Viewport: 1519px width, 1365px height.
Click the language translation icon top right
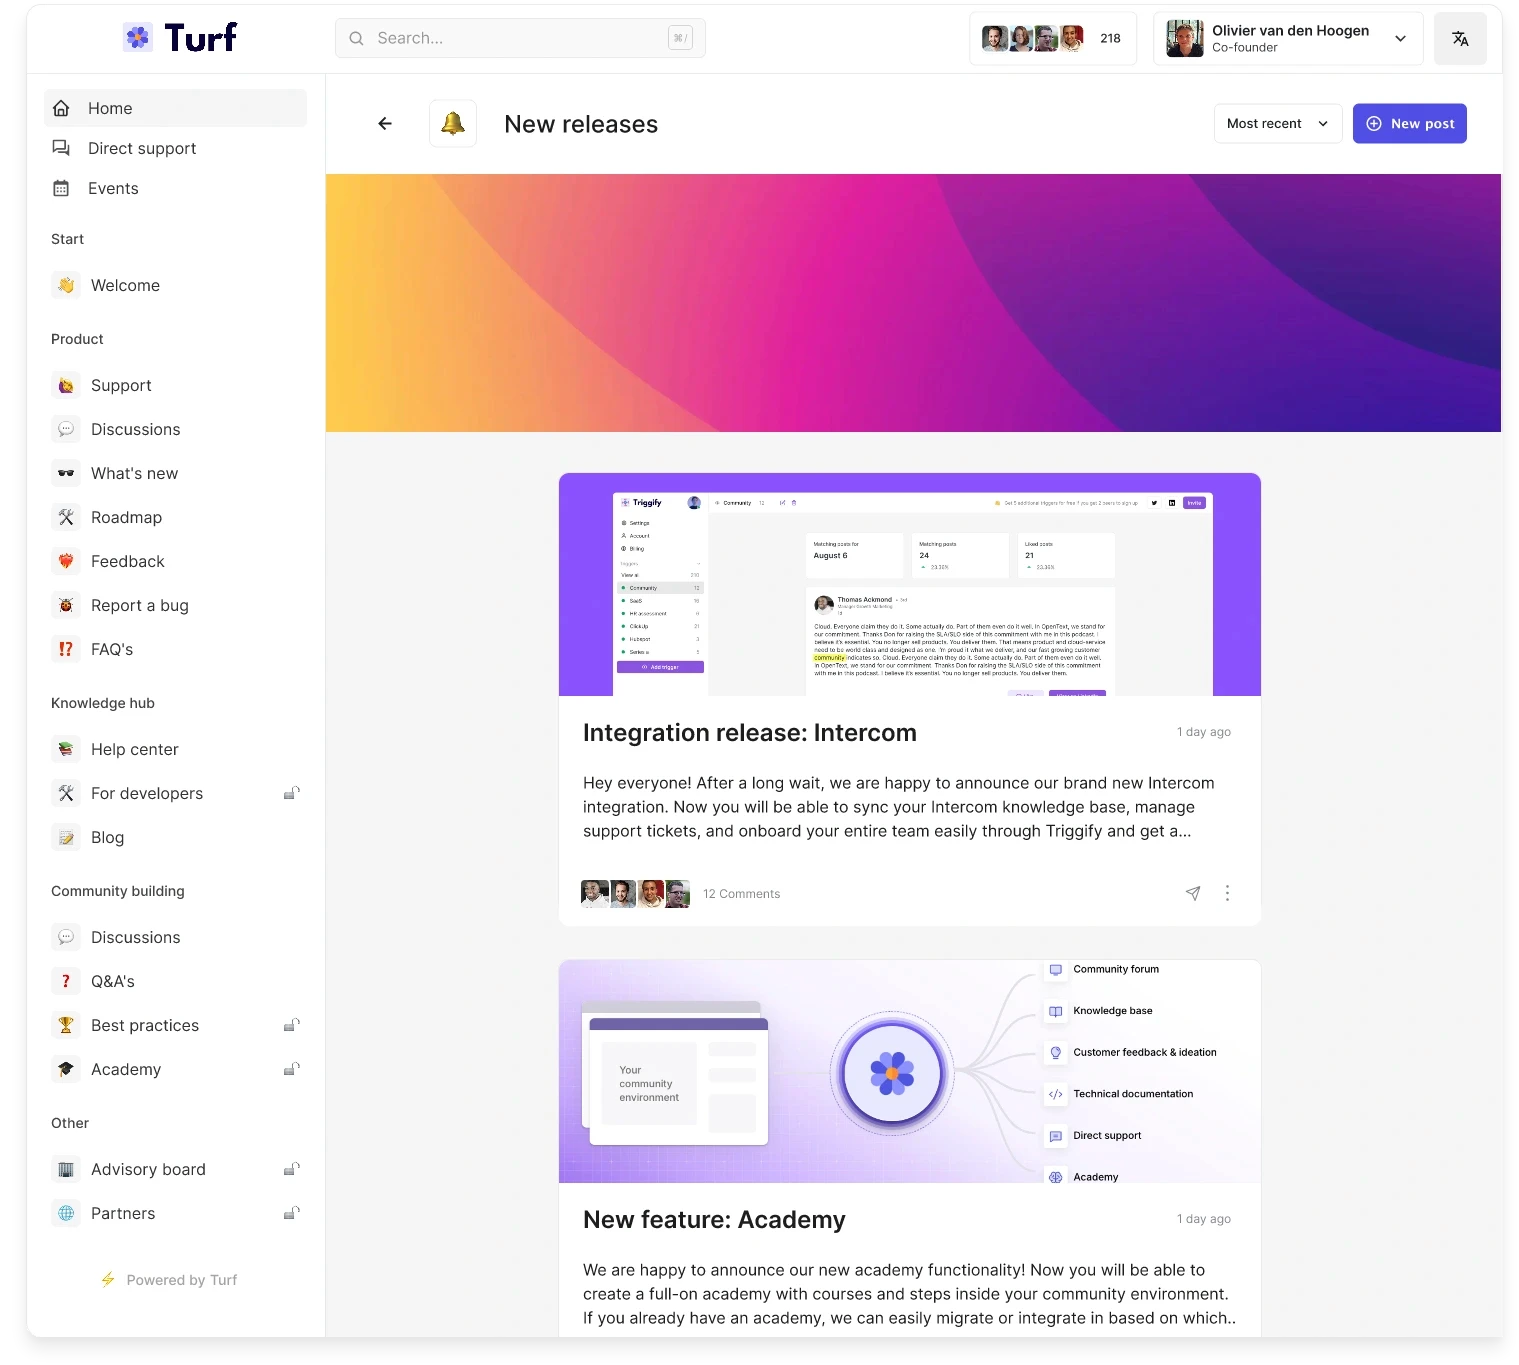click(1460, 38)
